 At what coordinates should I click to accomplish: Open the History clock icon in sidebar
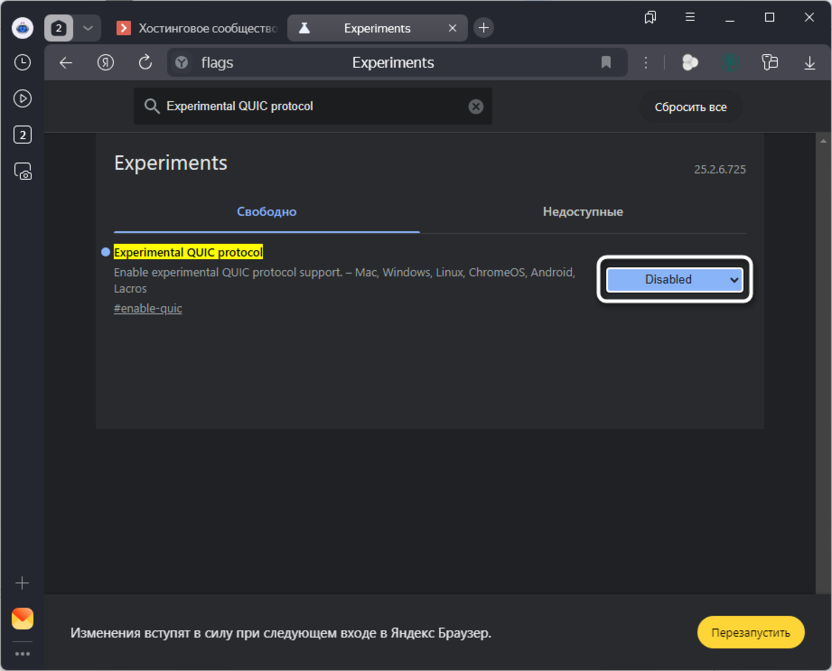pos(22,62)
